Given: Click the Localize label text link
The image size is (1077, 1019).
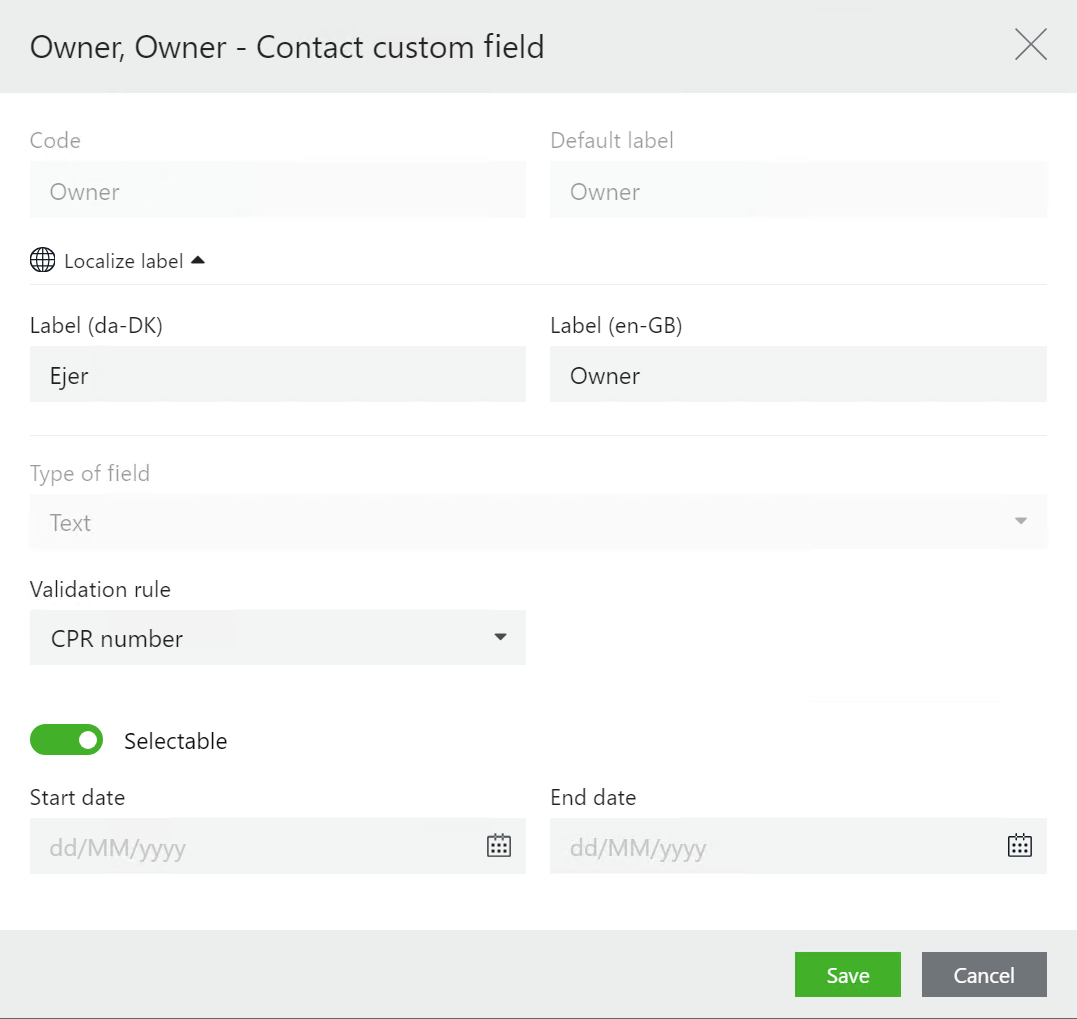Looking at the screenshot, I should 123,261.
